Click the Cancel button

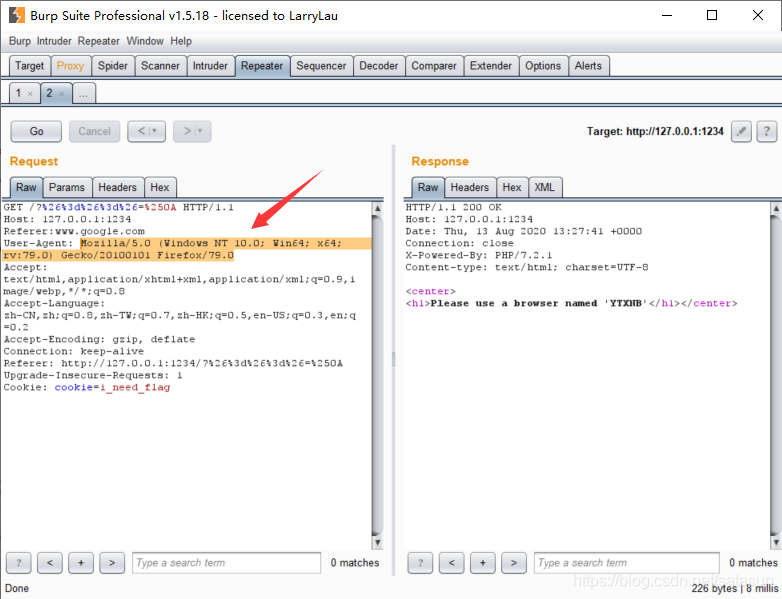[94, 131]
